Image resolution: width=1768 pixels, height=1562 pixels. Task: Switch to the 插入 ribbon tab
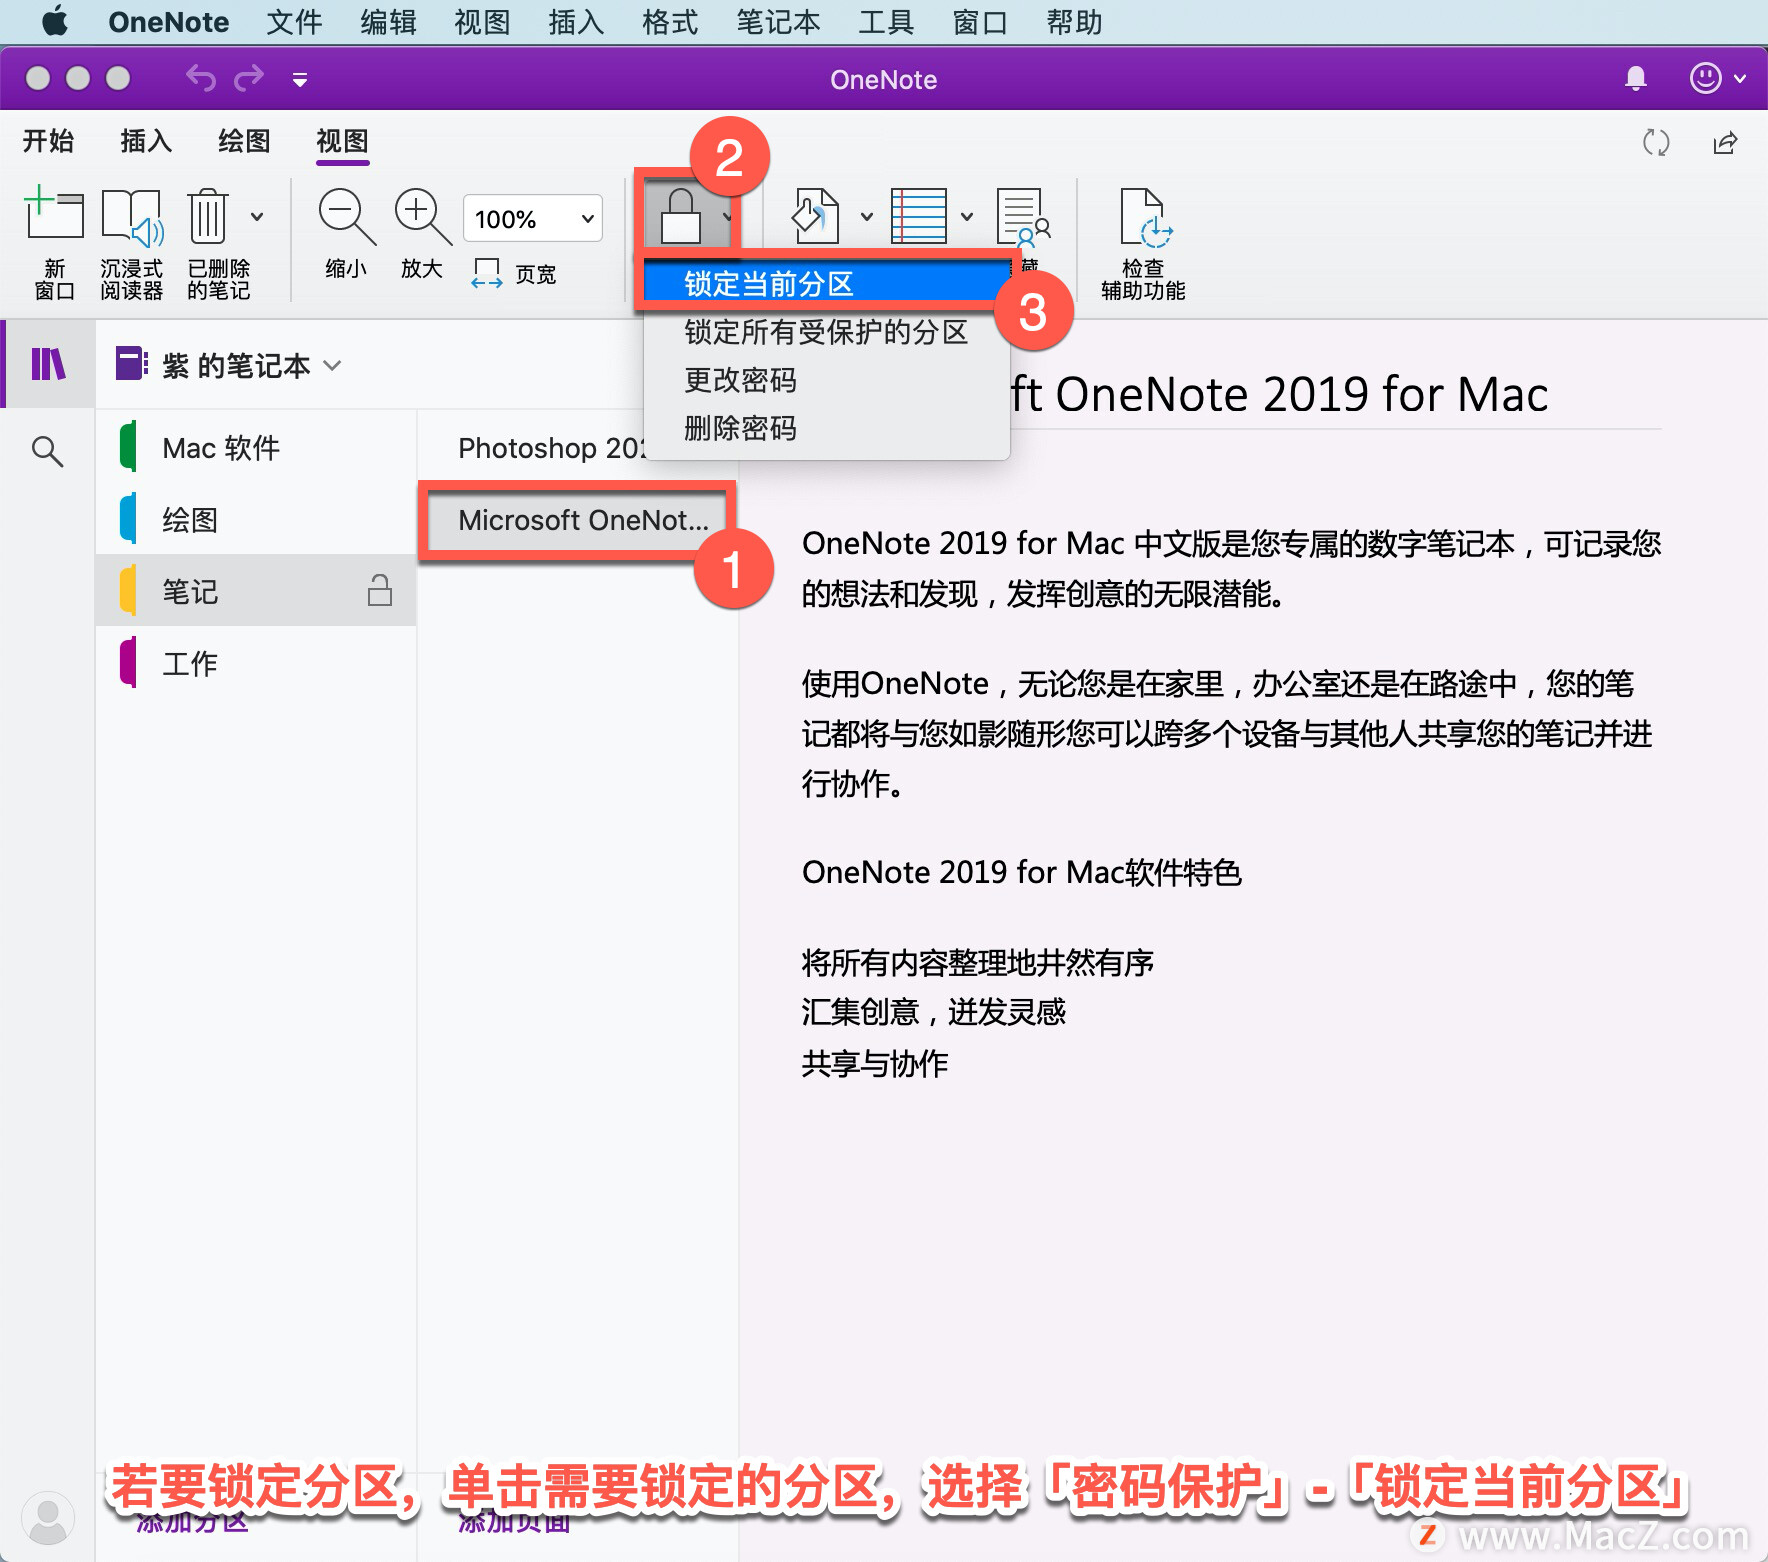tap(146, 141)
